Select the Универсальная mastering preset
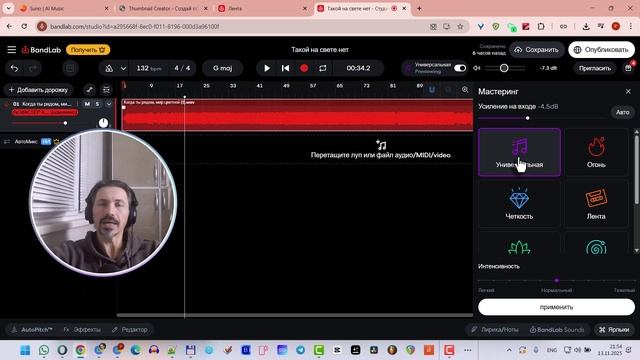Viewport: 640px width, 360px height. click(519, 152)
